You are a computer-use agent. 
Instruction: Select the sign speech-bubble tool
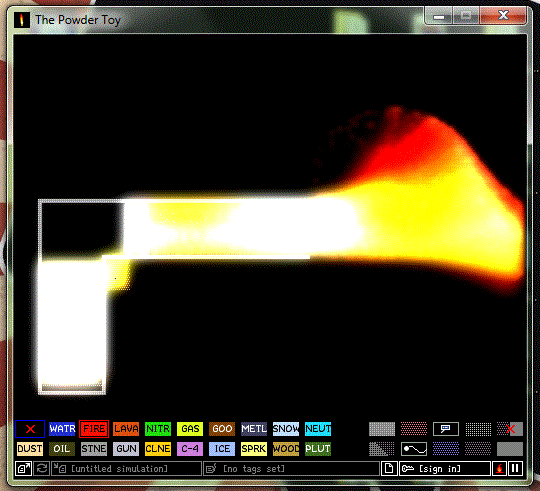[446, 429]
